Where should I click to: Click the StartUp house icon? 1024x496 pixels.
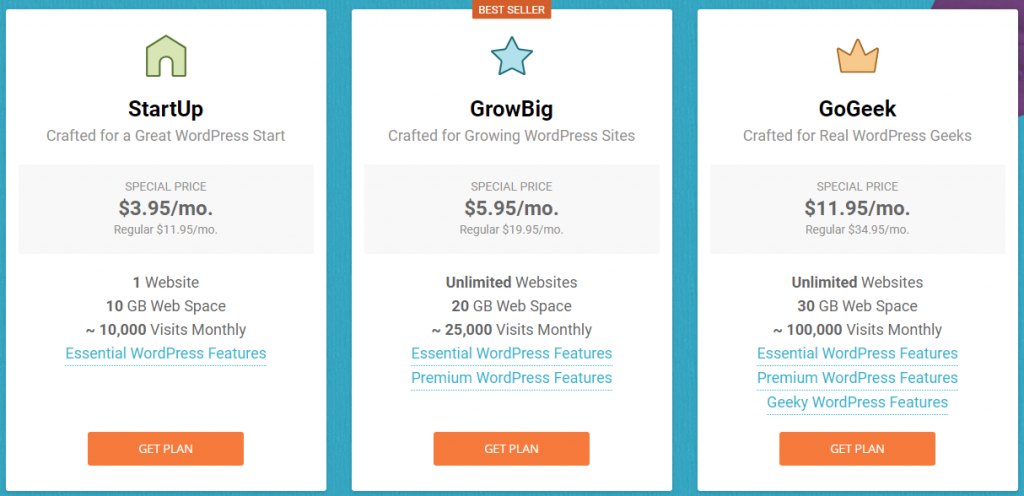pos(166,57)
